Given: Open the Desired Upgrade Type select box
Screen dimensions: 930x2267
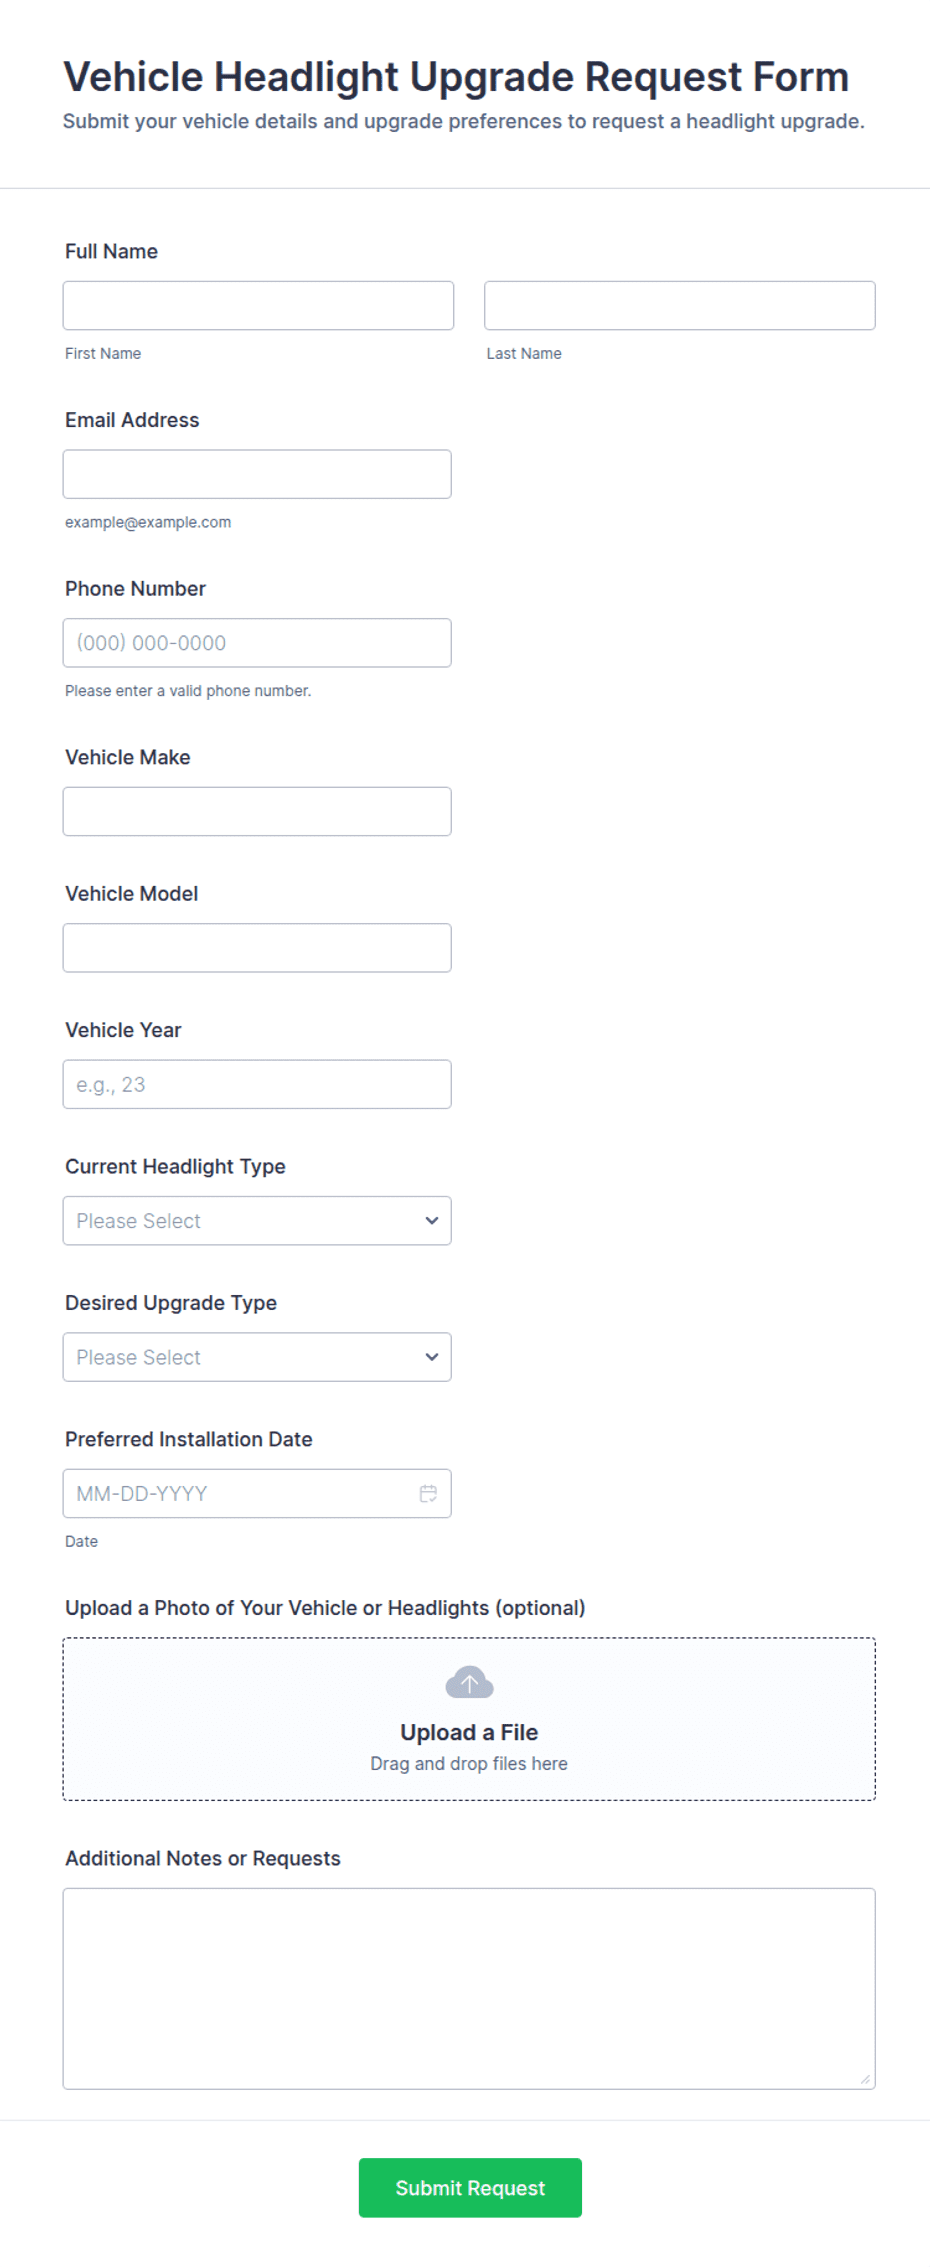Looking at the screenshot, I should 257,1357.
